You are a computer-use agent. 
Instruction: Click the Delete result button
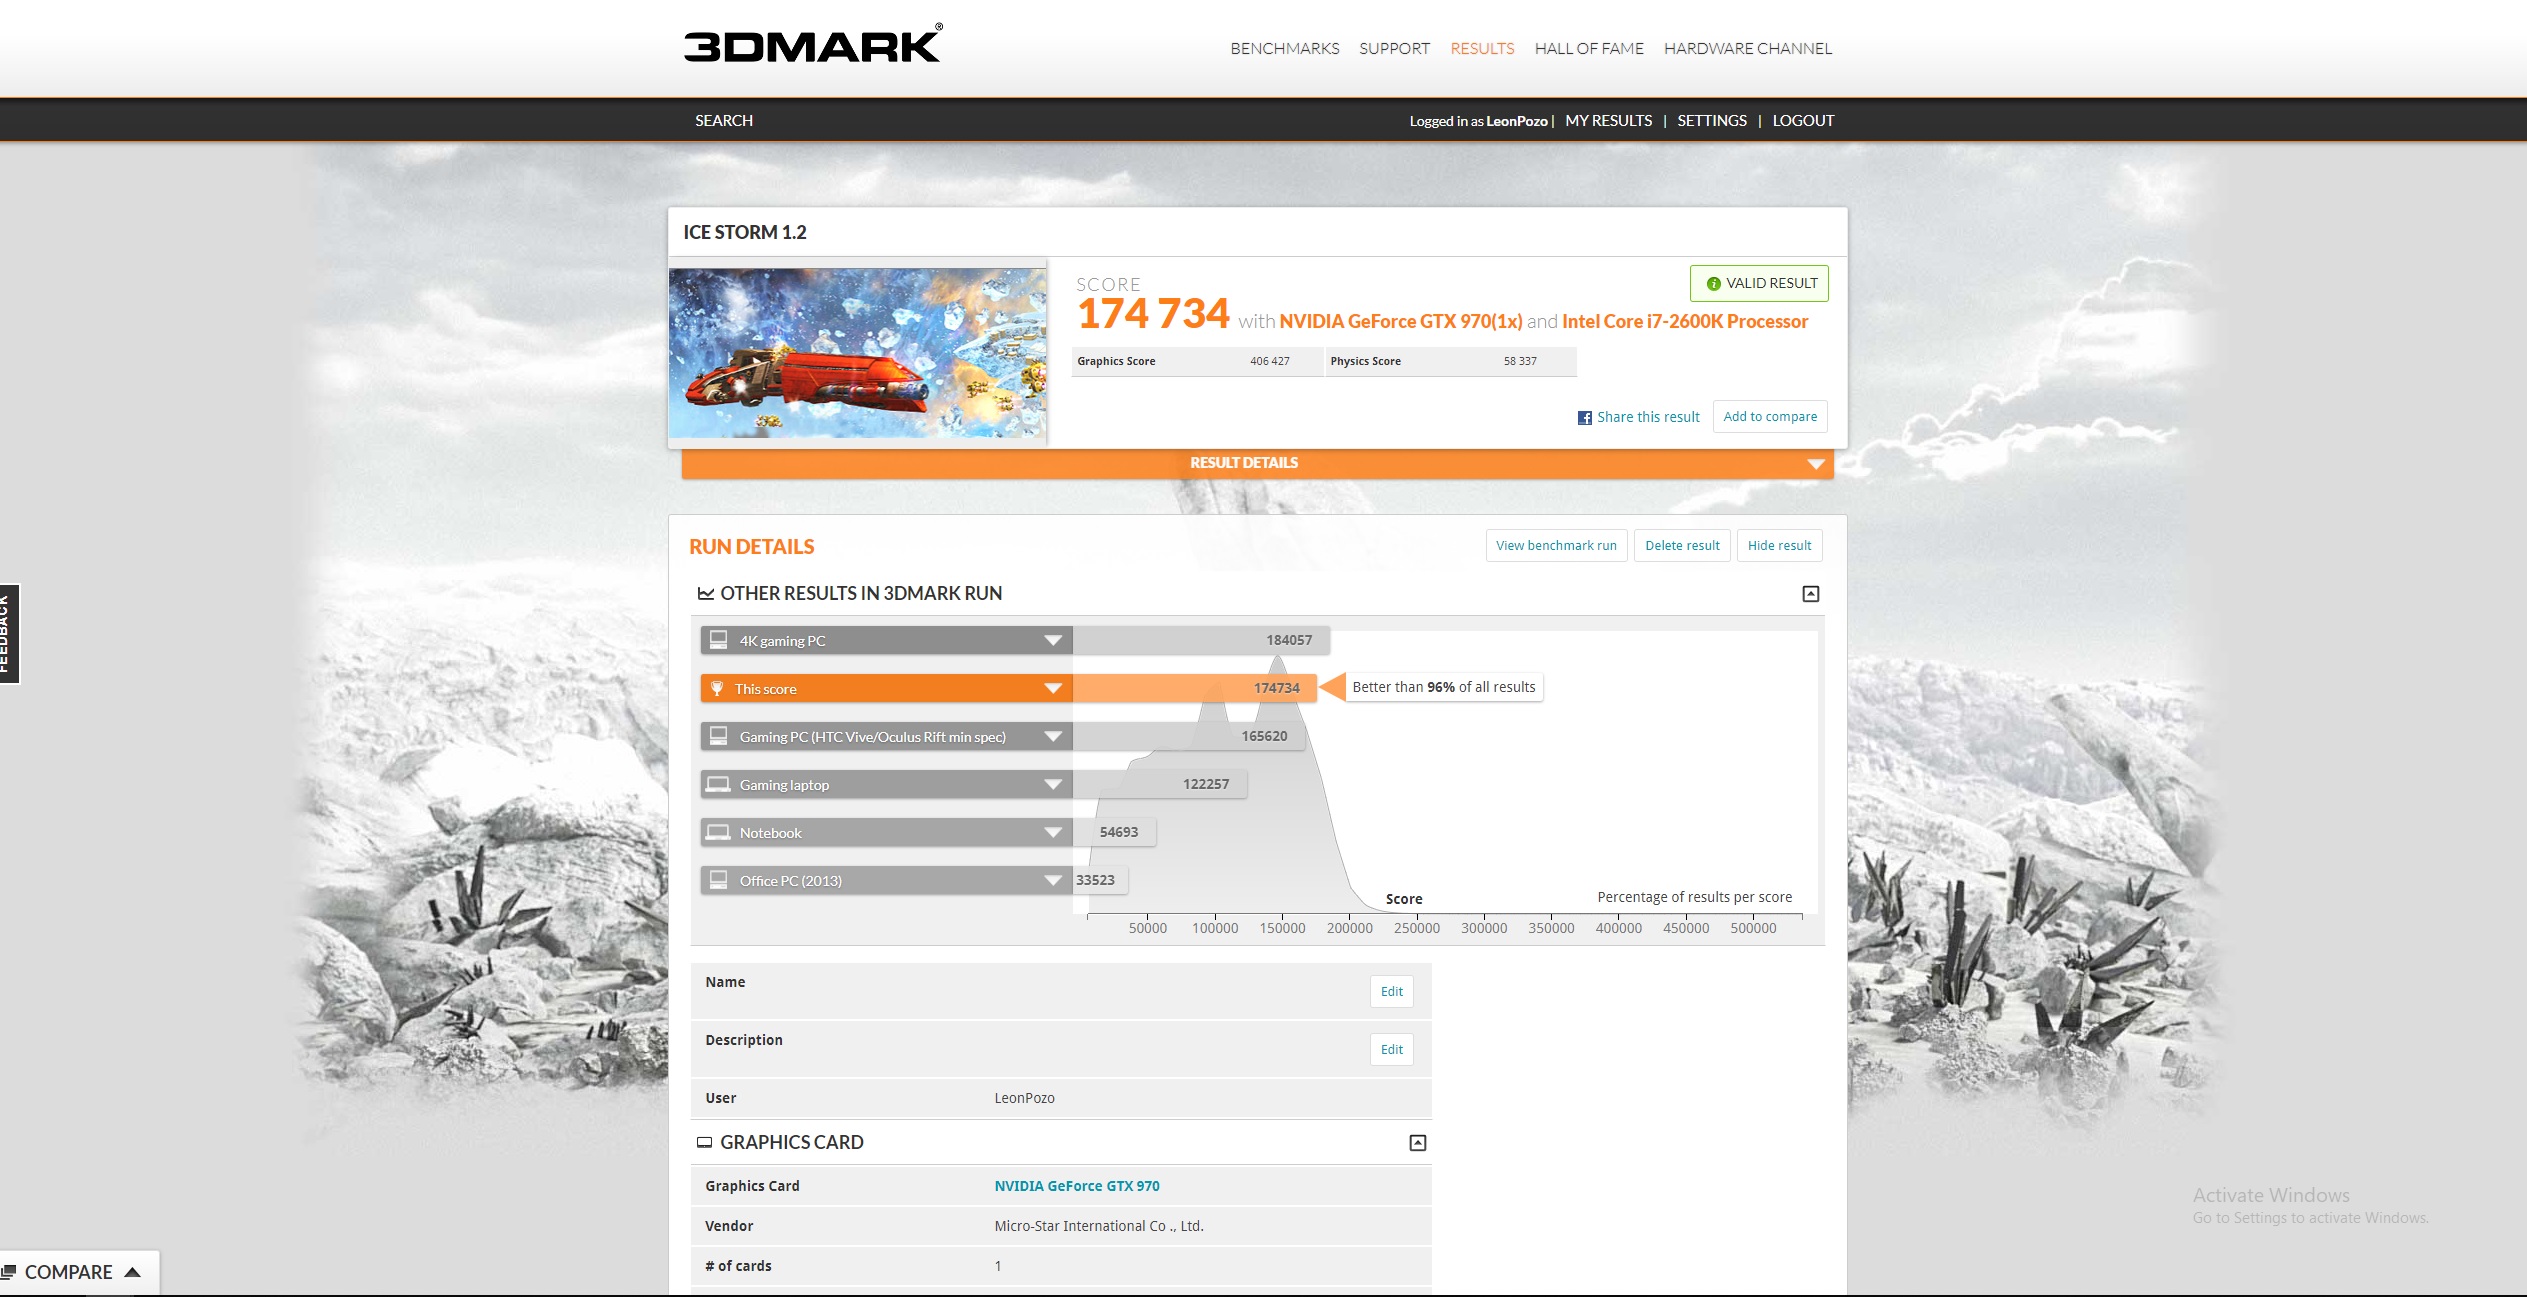tap(1682, 545)
